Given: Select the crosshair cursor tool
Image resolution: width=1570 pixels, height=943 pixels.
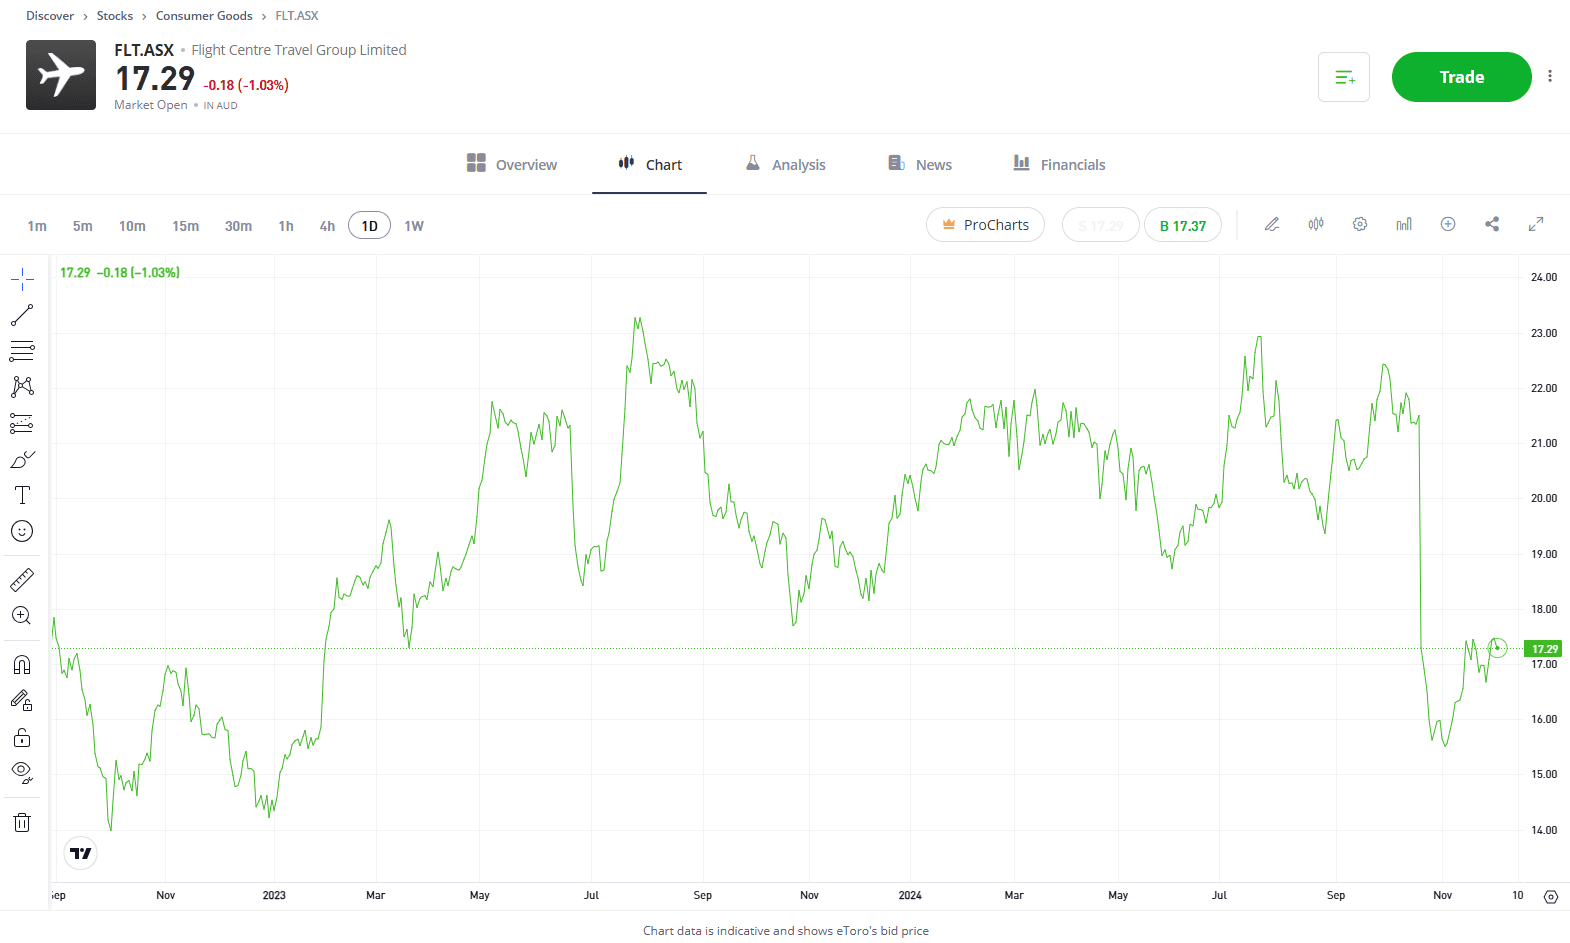Looking at the screenshot, I should click(22, 279).
